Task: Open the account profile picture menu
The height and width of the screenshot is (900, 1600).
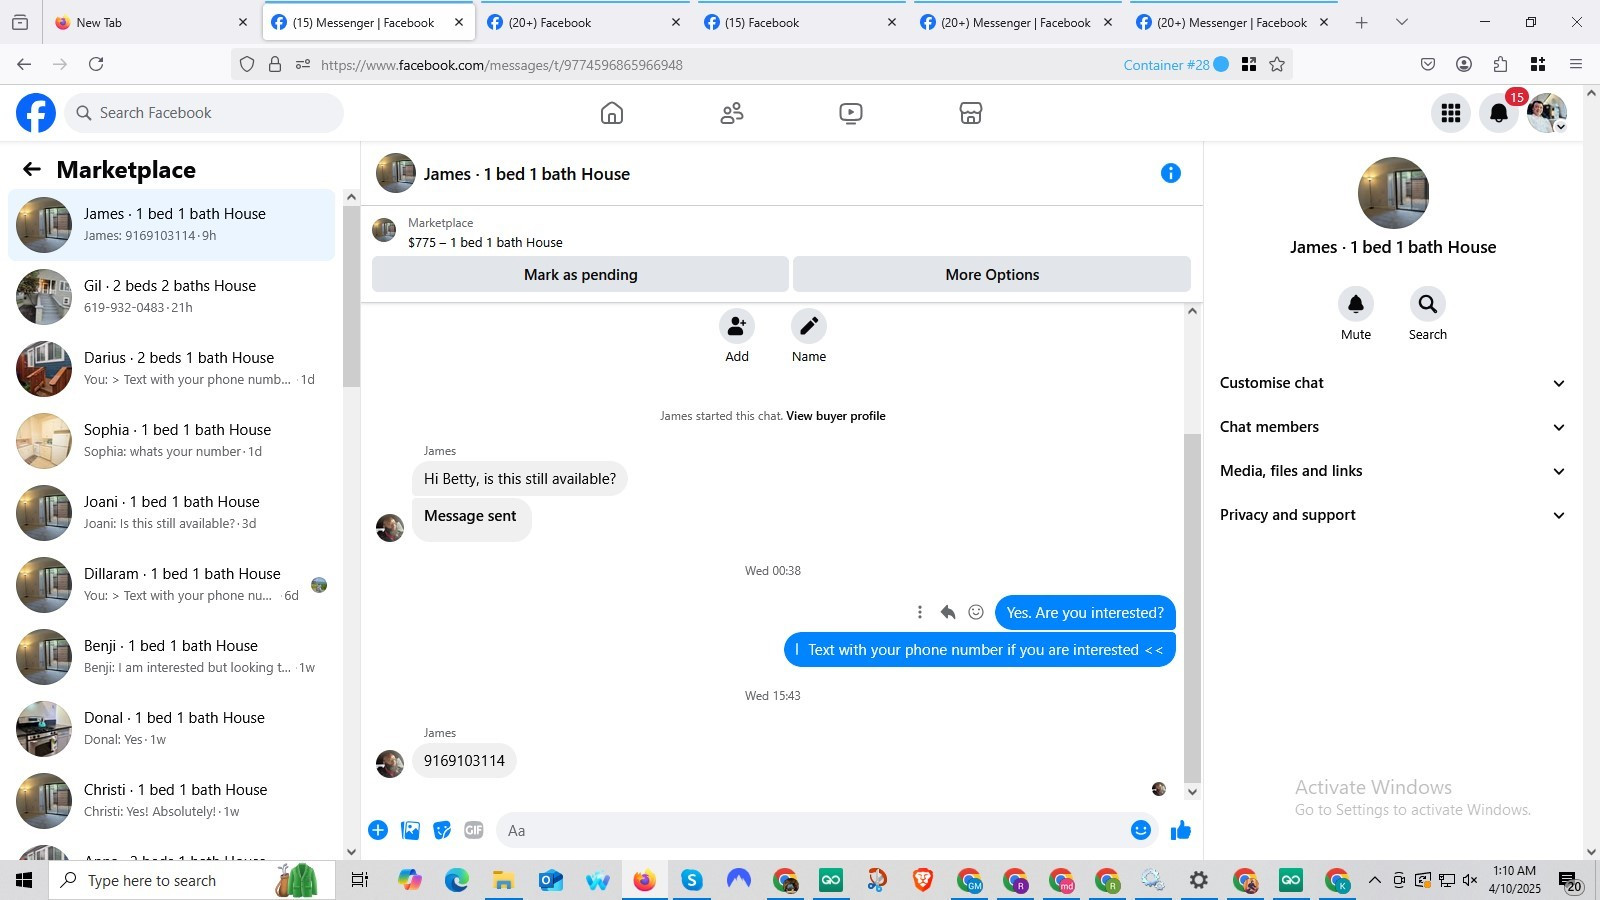Action: (x=1547, y=113)
